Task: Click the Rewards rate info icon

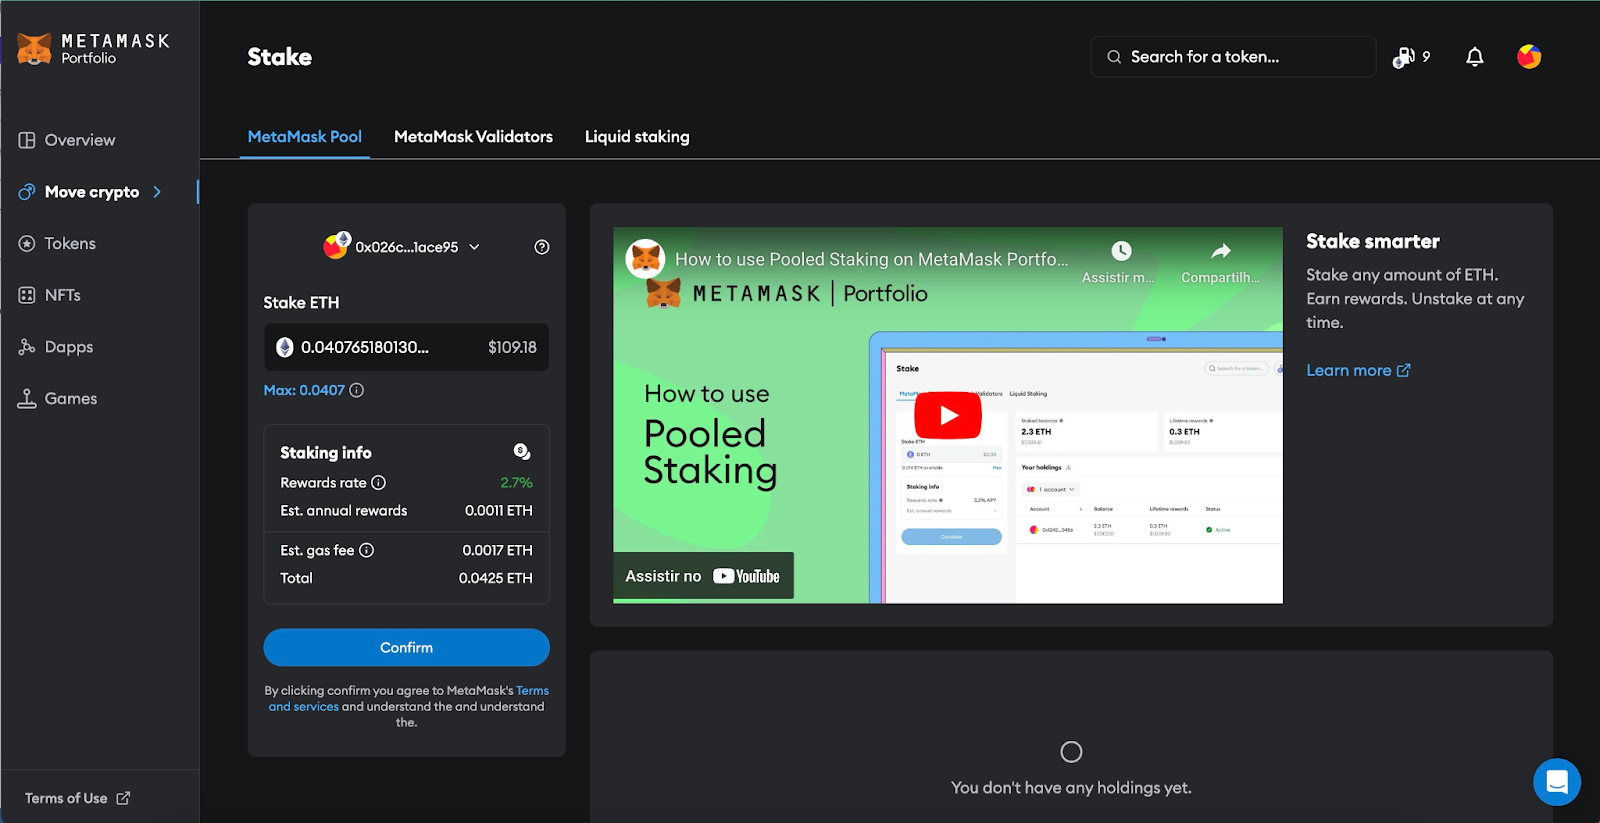Action: coord(379,483)
